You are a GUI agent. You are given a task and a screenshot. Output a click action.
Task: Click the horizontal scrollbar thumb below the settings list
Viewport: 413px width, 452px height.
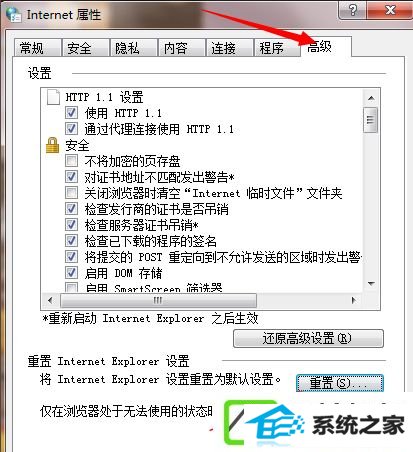[x=158, y=300]
